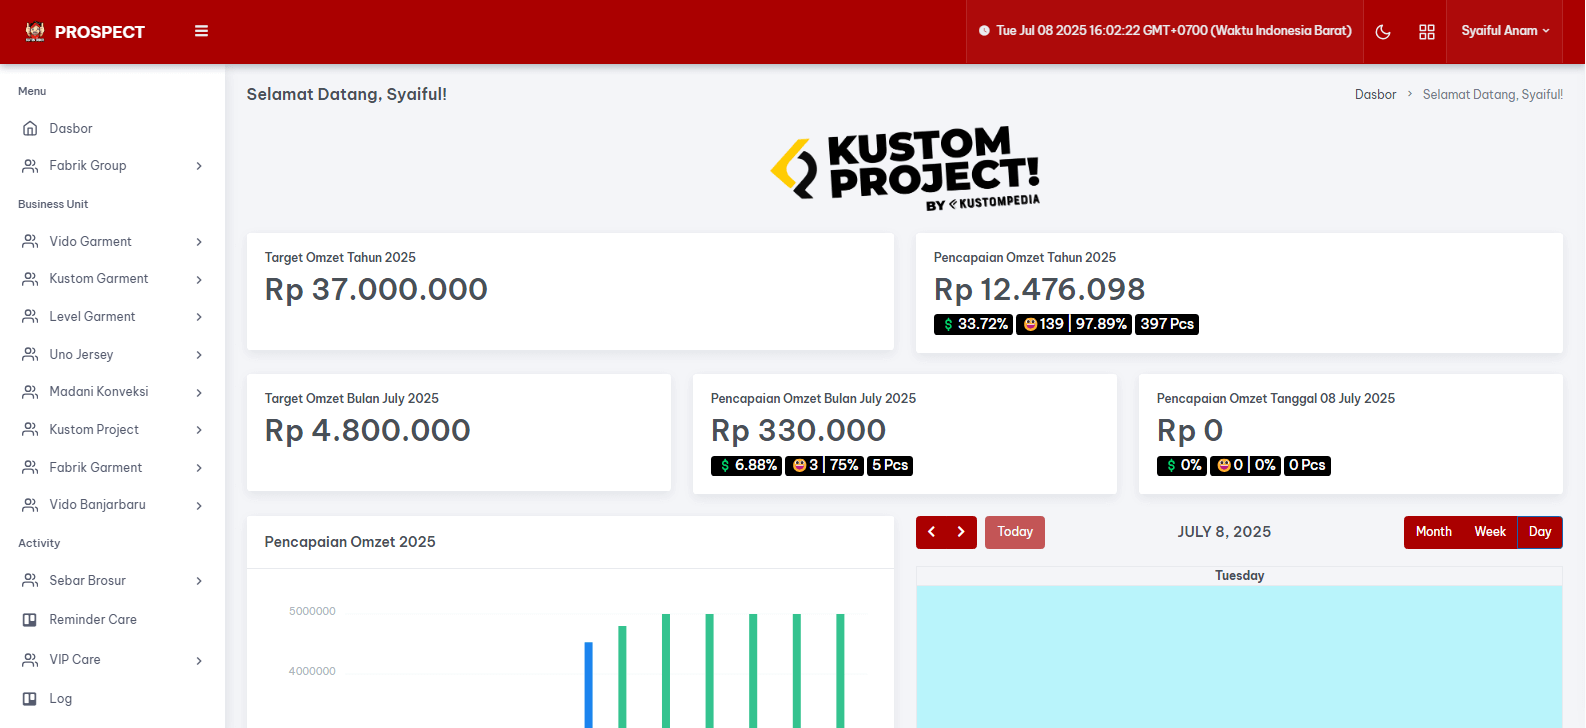The width and height of the screenshot is (1586, 728).
Task: Click the Tuesday calendar column header
Action: [x=1239, y=576]
